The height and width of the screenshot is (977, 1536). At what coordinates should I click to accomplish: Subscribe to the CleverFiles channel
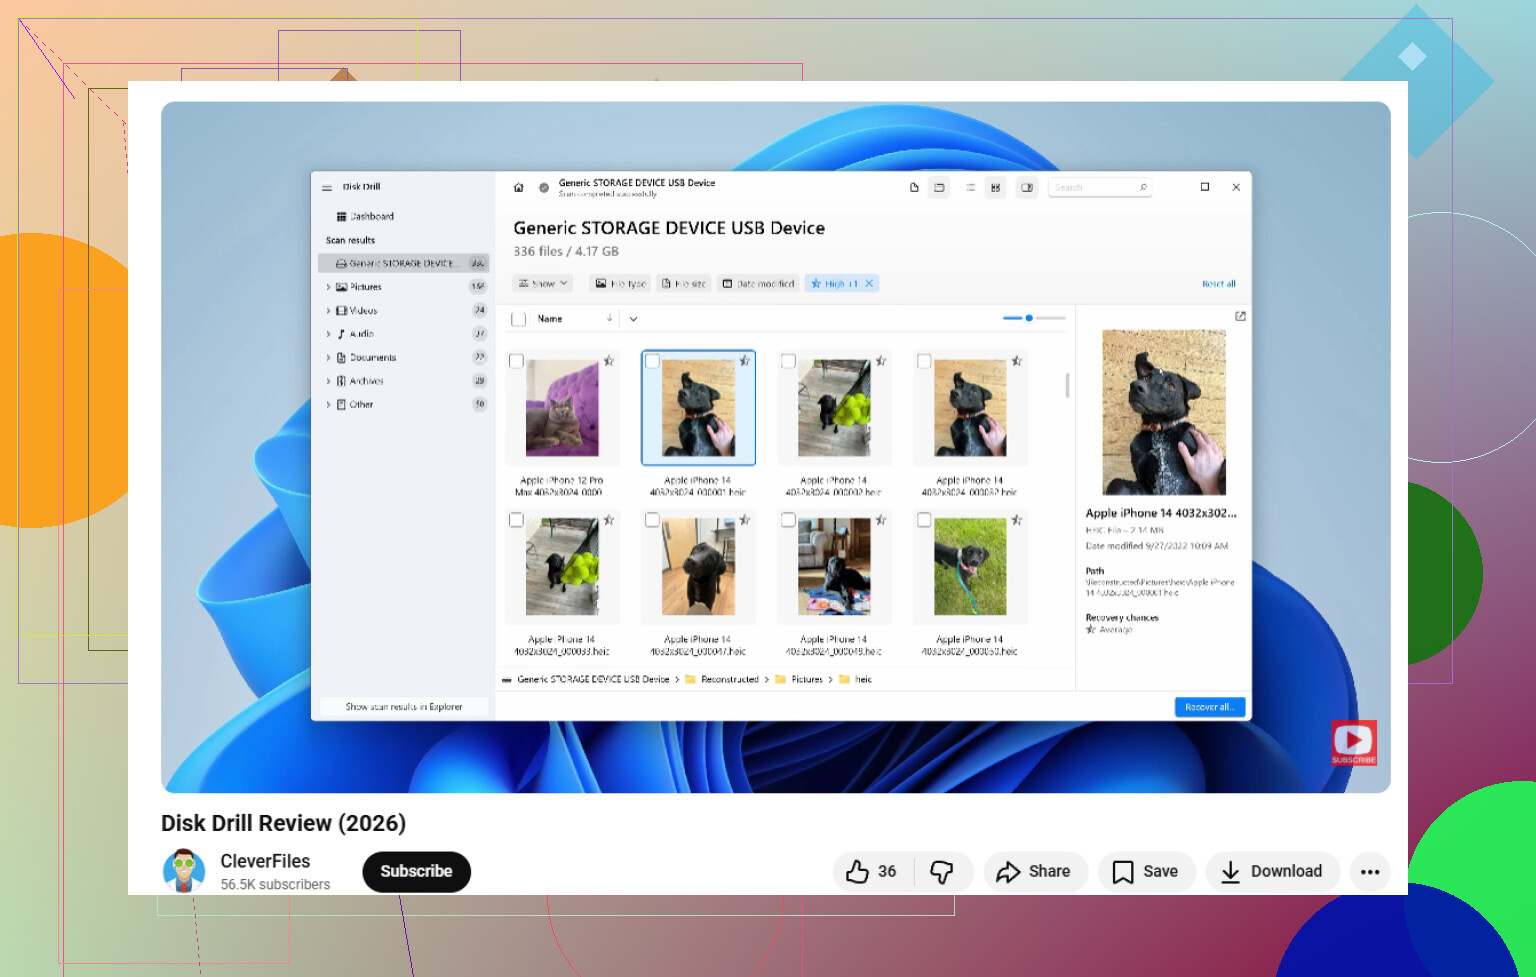point(416,872)
